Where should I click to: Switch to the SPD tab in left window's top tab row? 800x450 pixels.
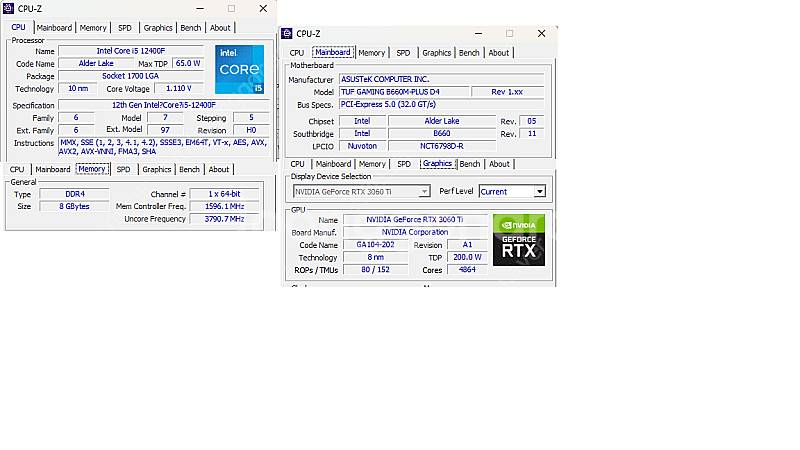tap(124, 28)
